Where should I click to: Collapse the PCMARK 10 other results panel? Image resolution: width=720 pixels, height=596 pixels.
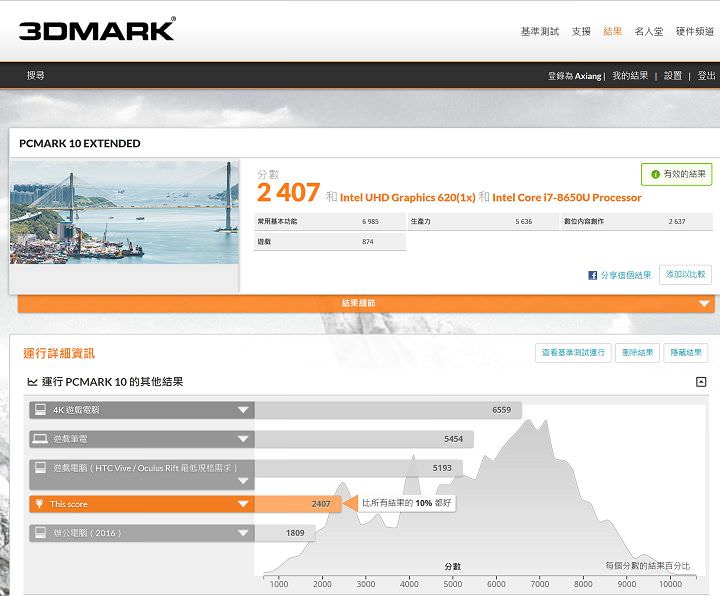point(701,382)
